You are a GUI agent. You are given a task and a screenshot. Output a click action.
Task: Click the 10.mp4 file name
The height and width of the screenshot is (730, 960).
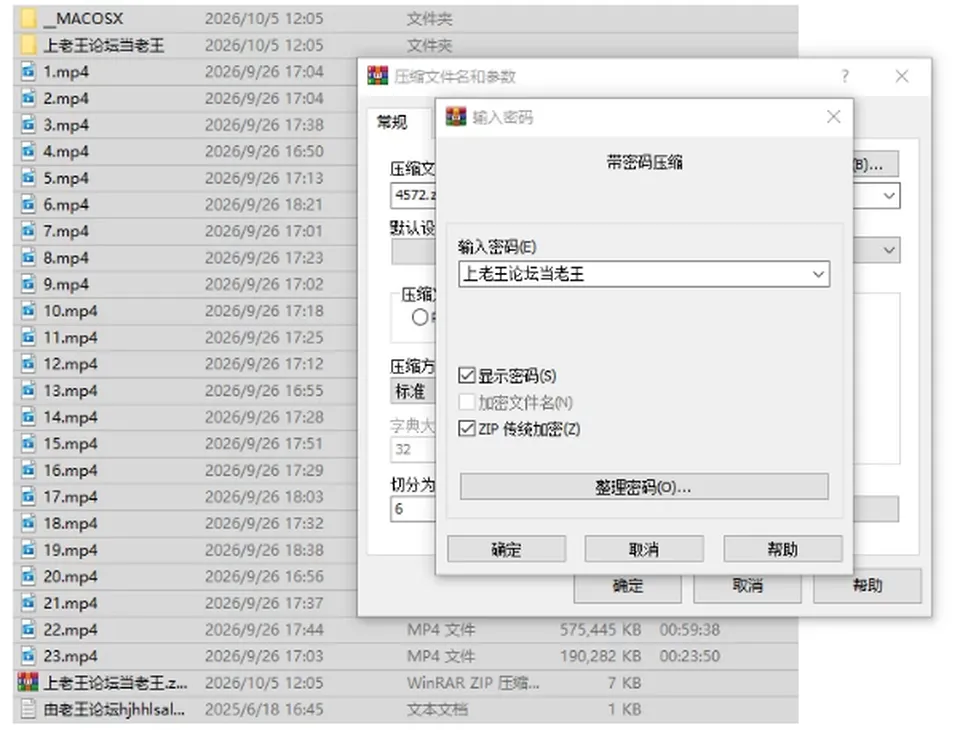[70, 310]
